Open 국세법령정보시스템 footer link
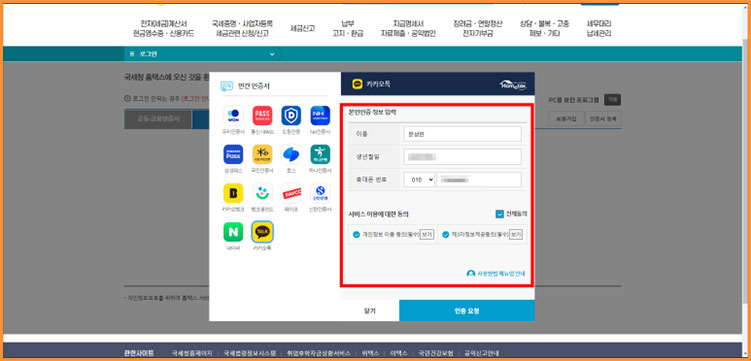 pos(250,353)
